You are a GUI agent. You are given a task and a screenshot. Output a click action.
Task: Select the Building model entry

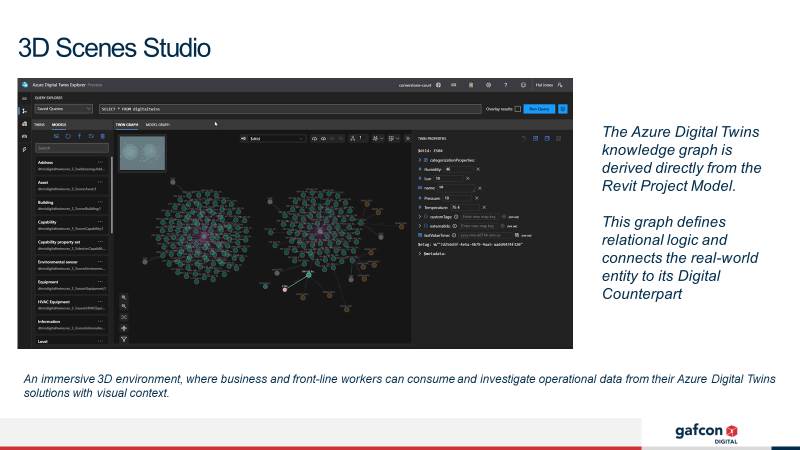click(70, 205)
